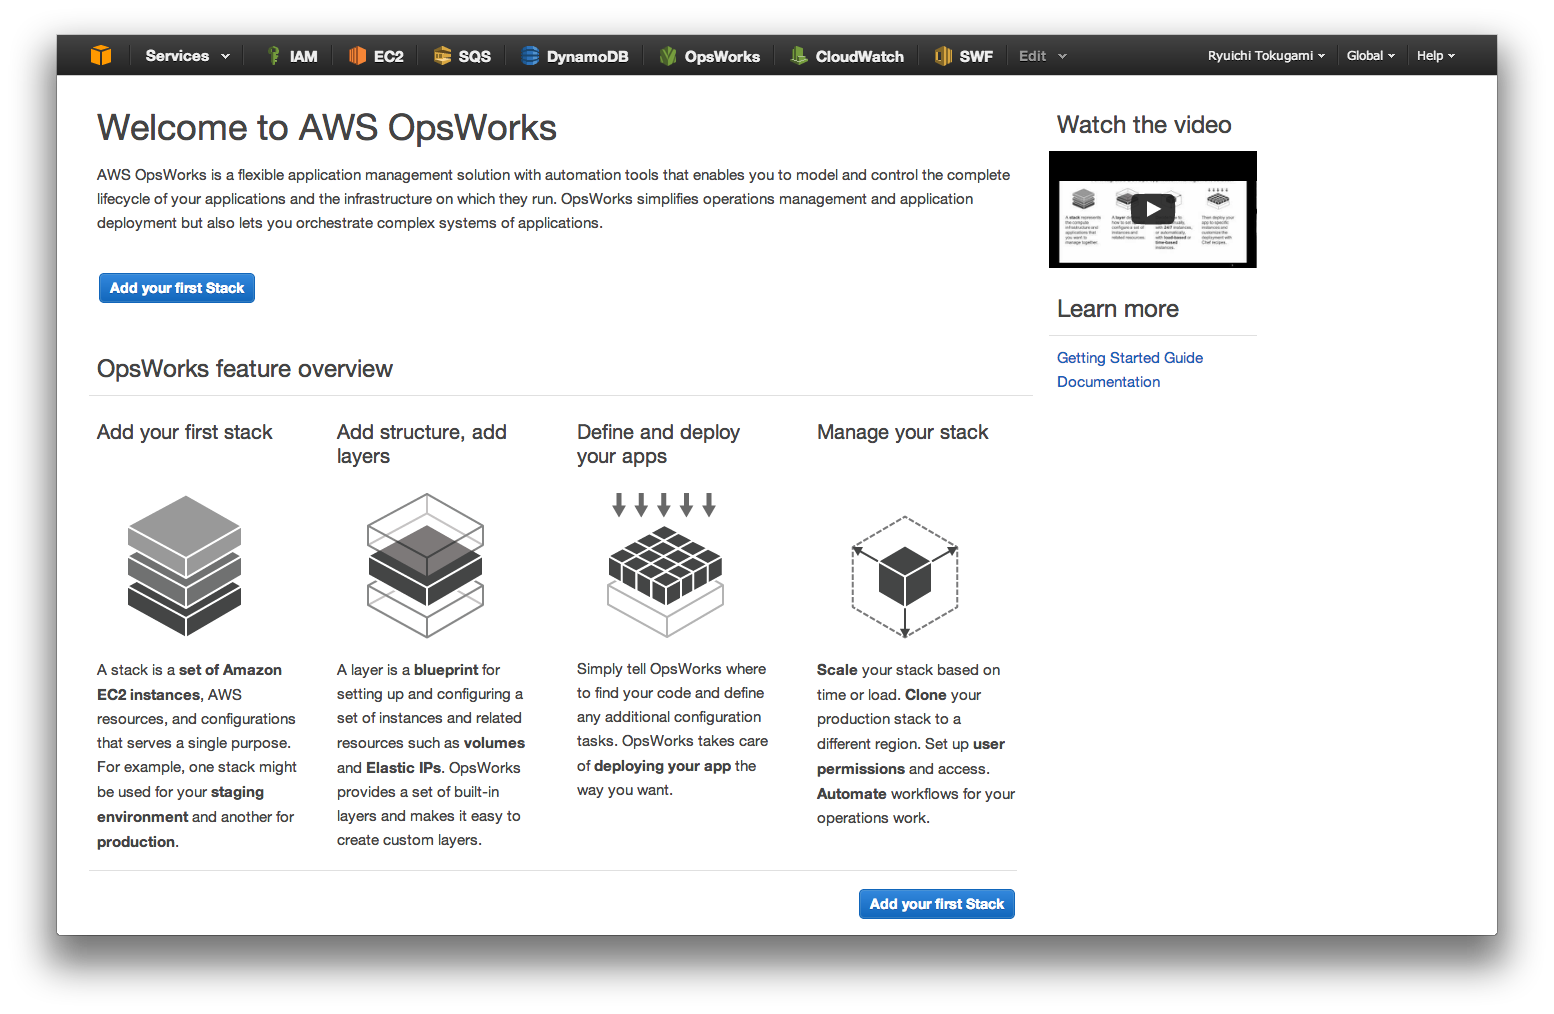Click the bottom Add your first Stack button
This screenshot has width=1554, height=1014.
pyautogui.click(x=936, y=903)
